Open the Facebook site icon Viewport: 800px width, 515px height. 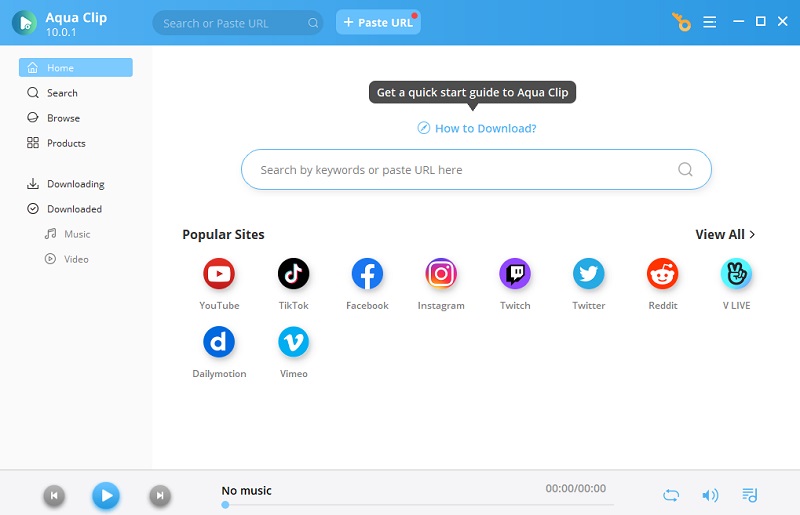[367, 274]
